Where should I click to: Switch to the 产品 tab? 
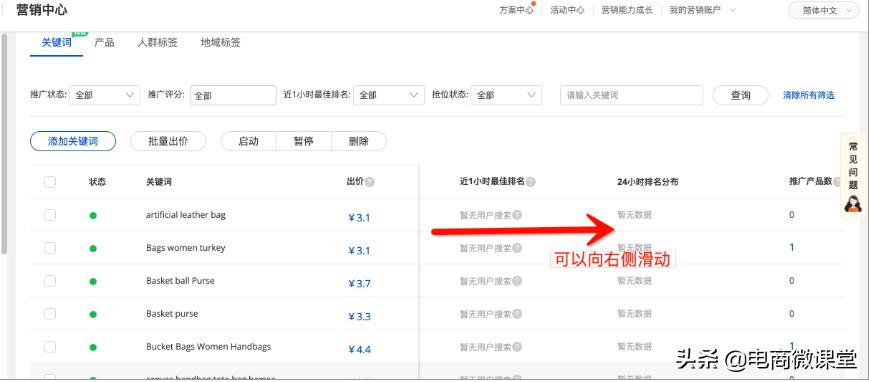coord(104,43)
